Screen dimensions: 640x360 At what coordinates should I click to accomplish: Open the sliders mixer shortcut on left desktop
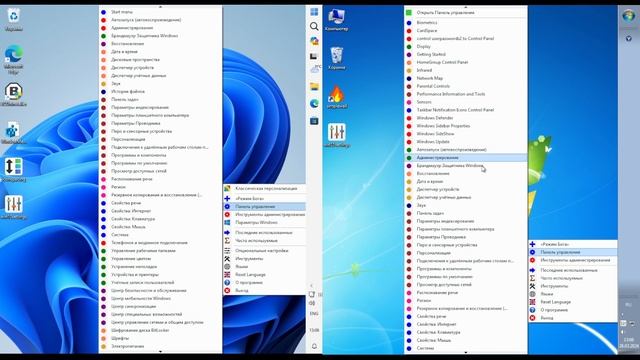click(13, 207)
